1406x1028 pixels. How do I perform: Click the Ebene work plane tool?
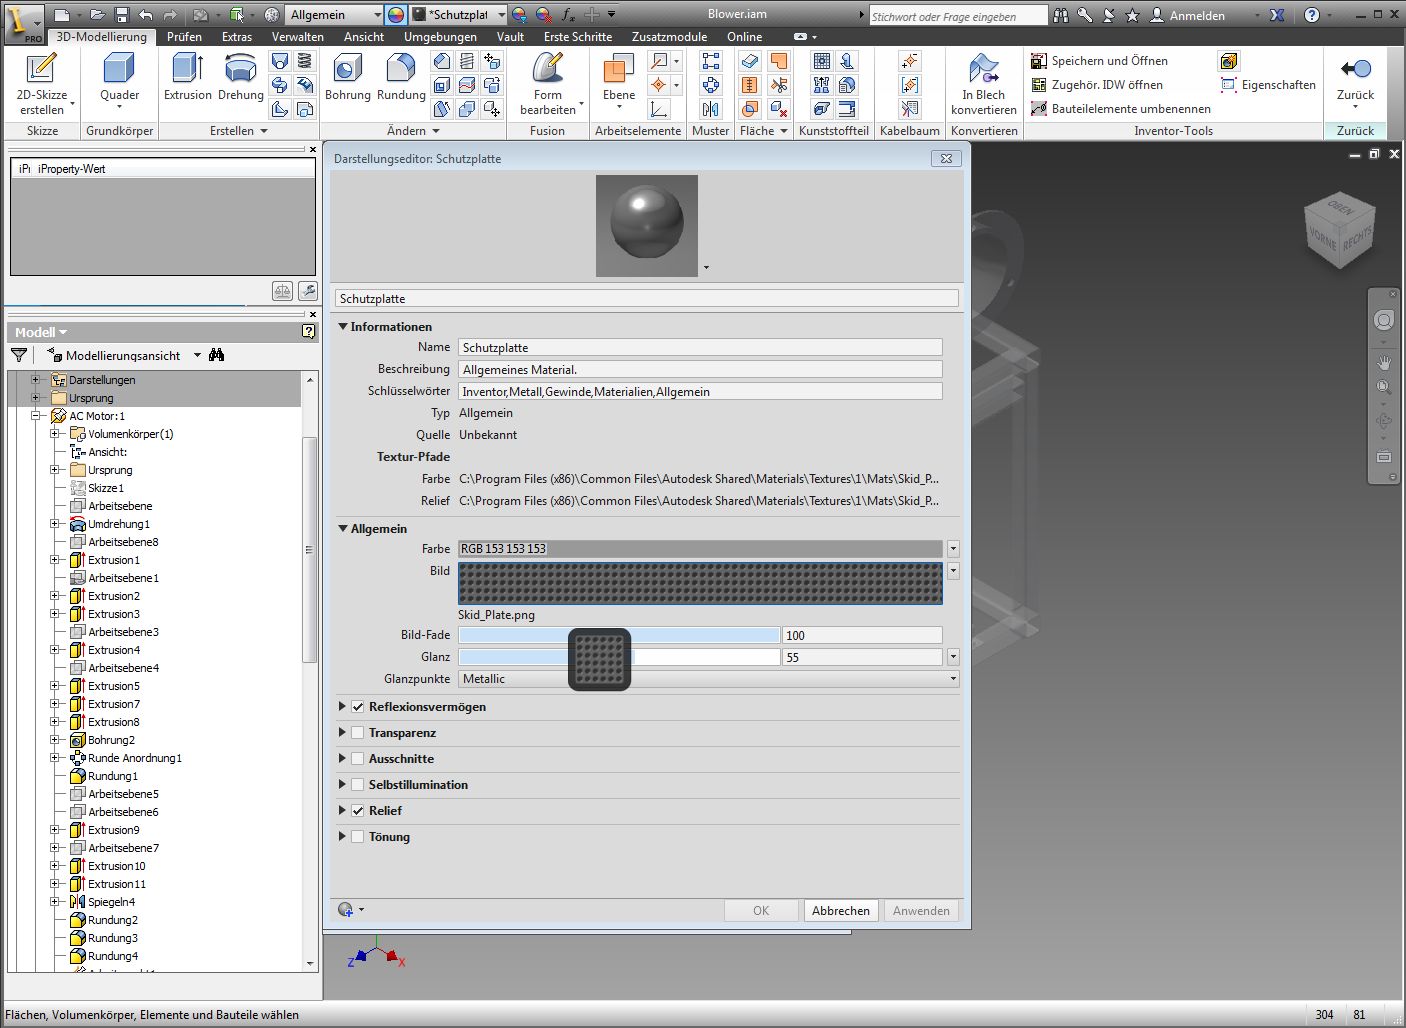pyautogui.click(x=618, y=69)
